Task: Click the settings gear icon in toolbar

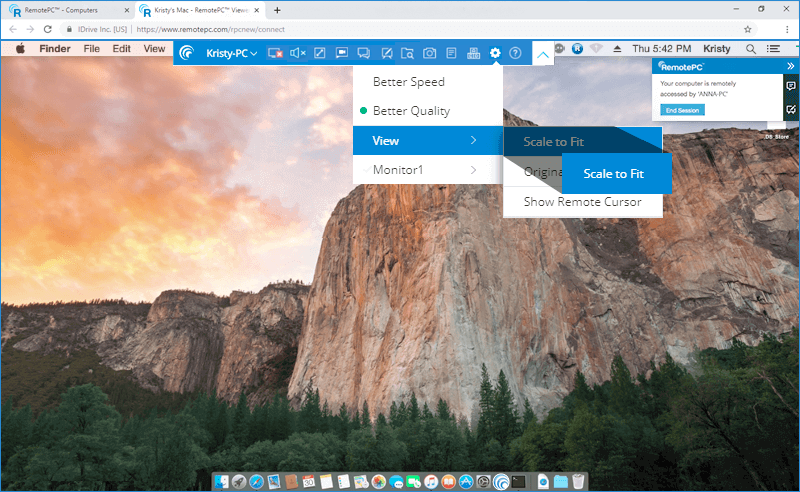Action: (x=495, y=53)
